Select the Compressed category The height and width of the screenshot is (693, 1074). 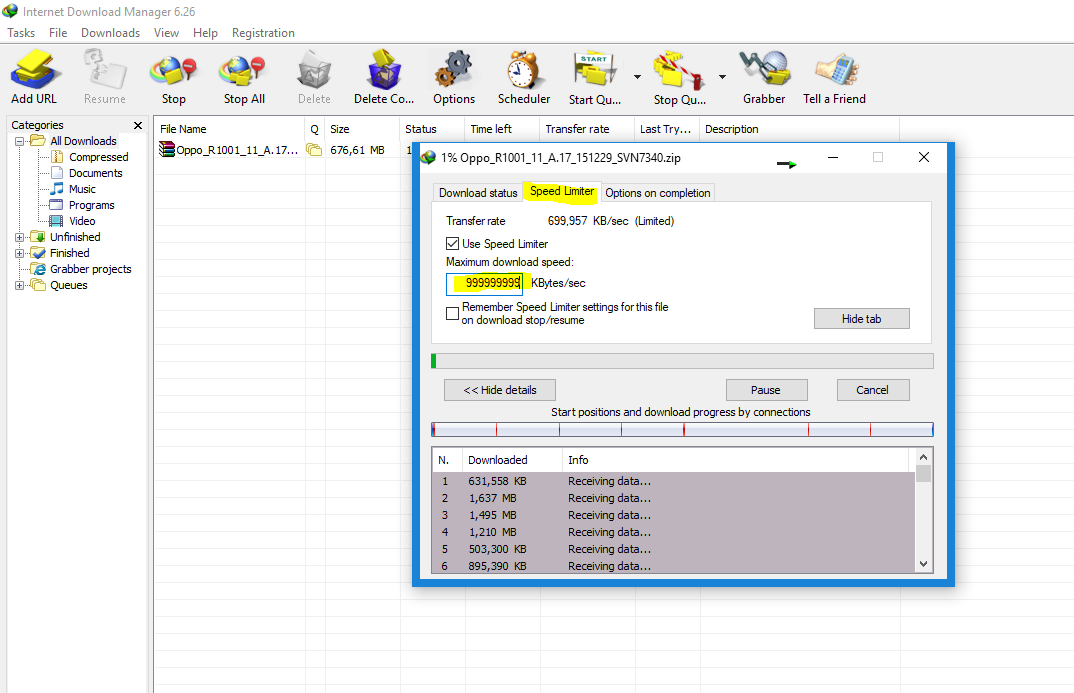pos(99,157)
